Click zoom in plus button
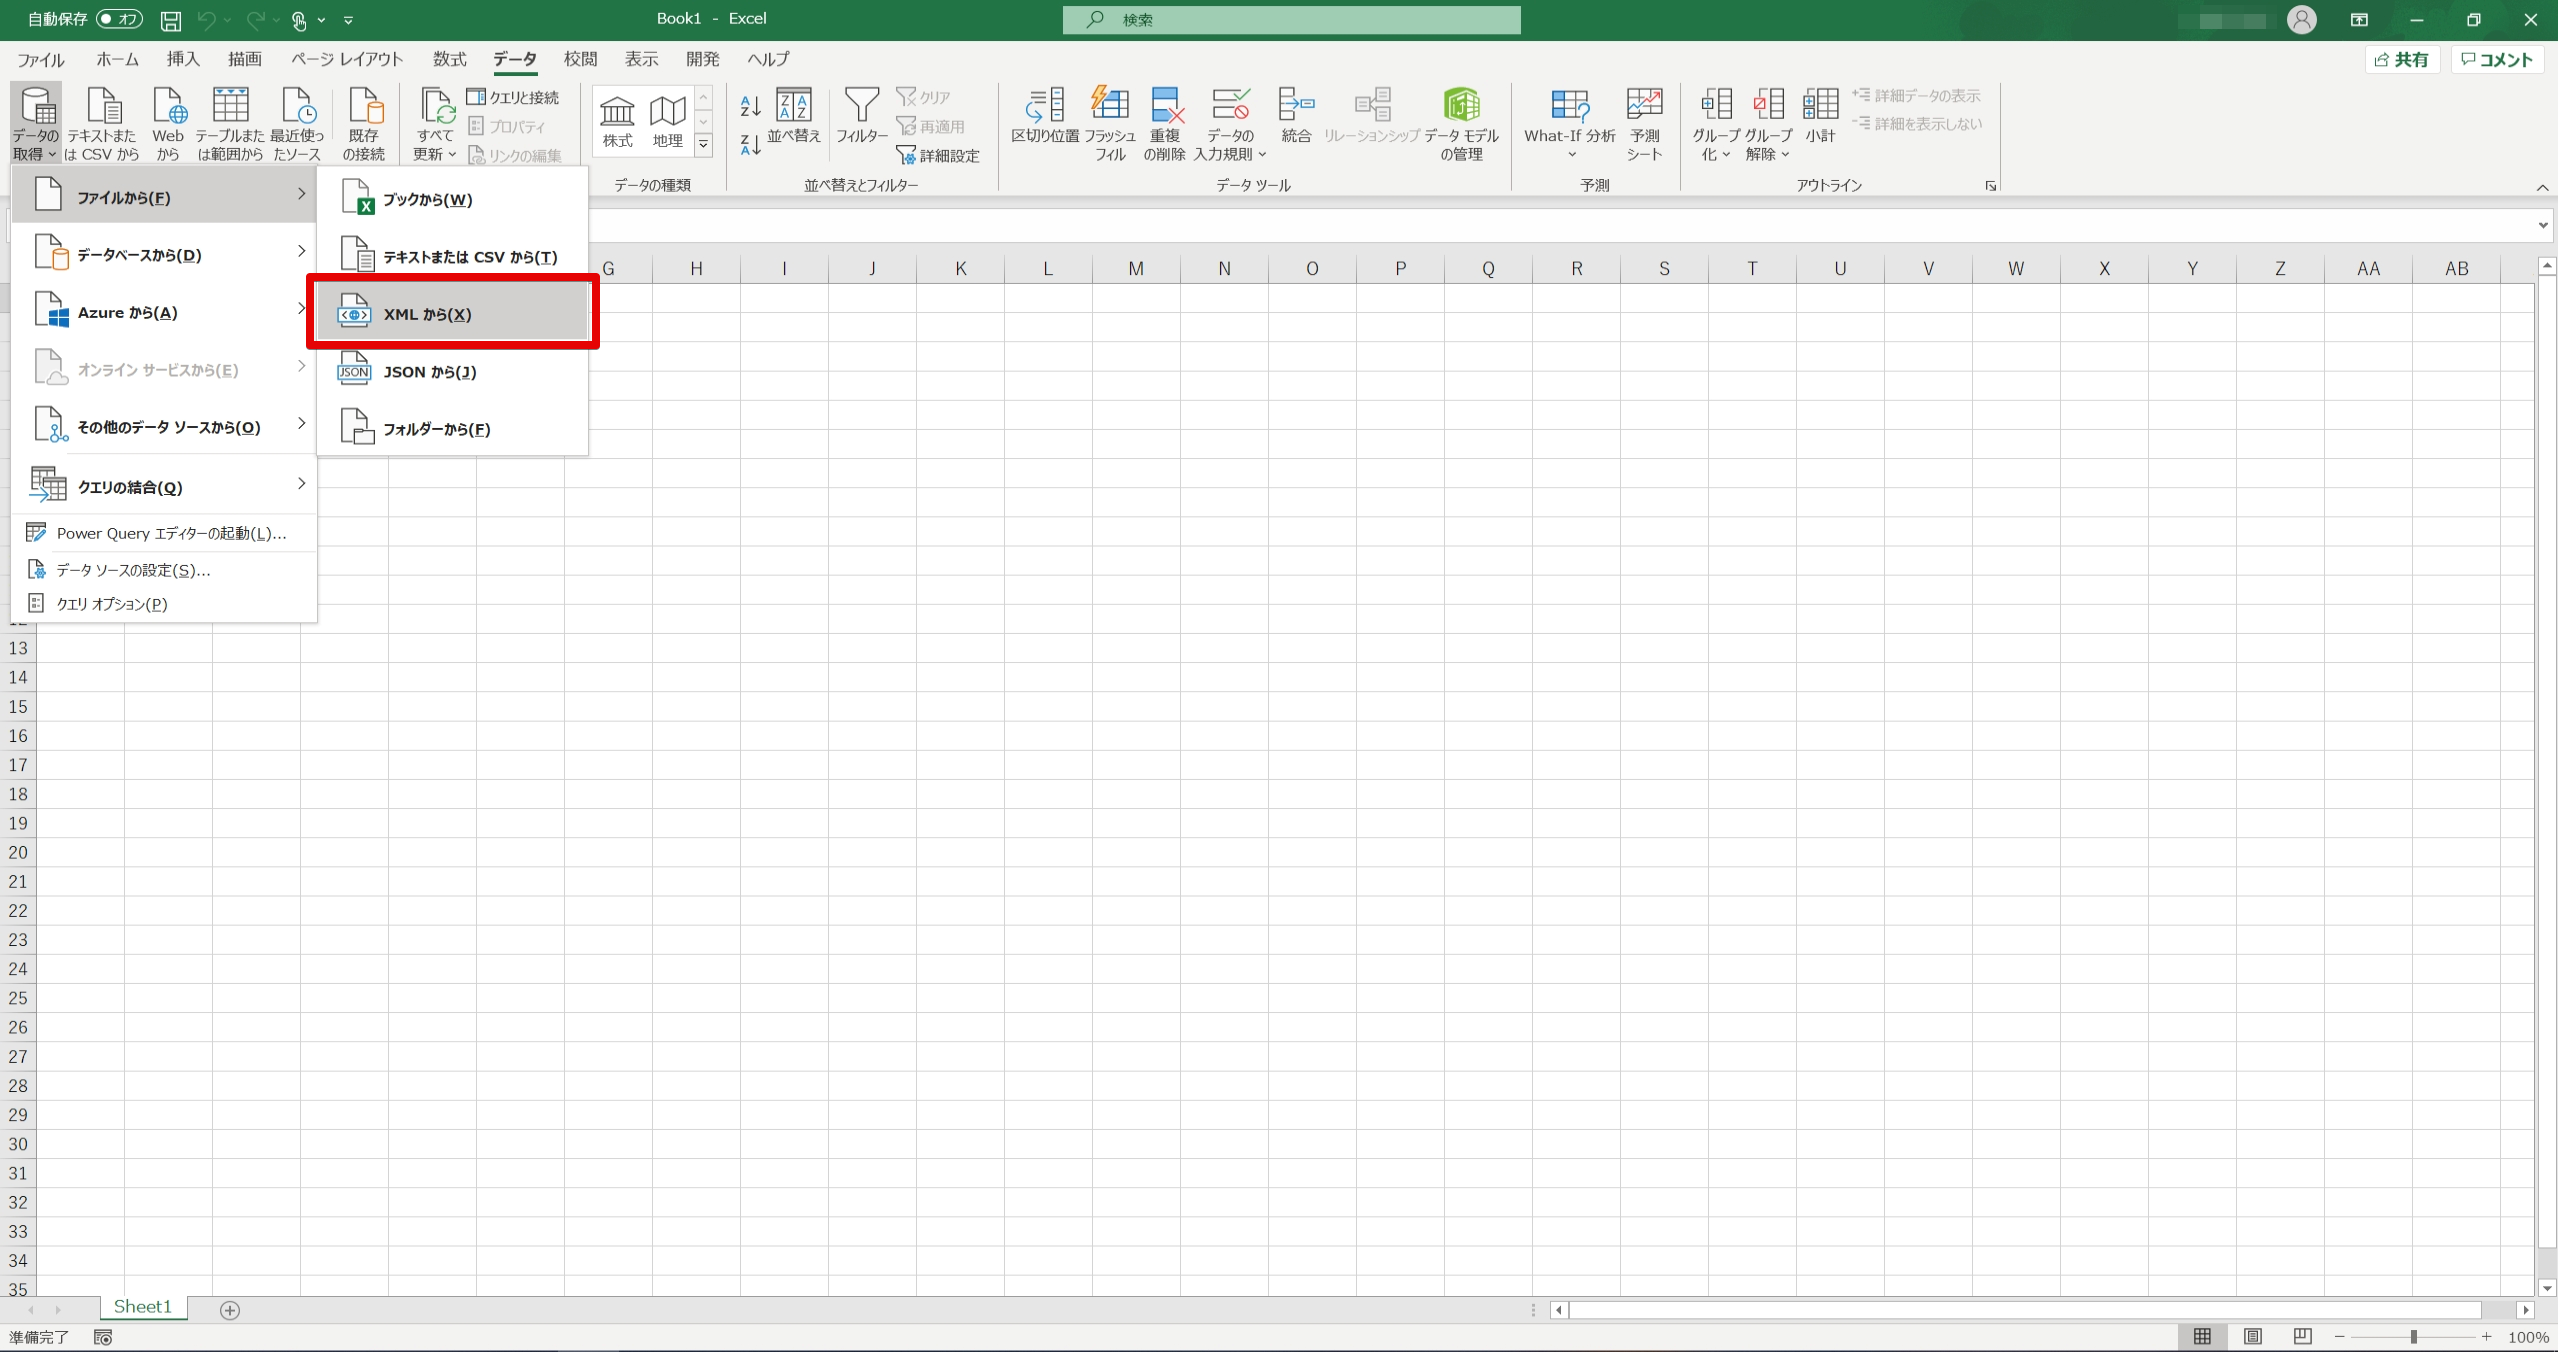This screenshot has width=2558, height=1352. click(2487, 1337)
